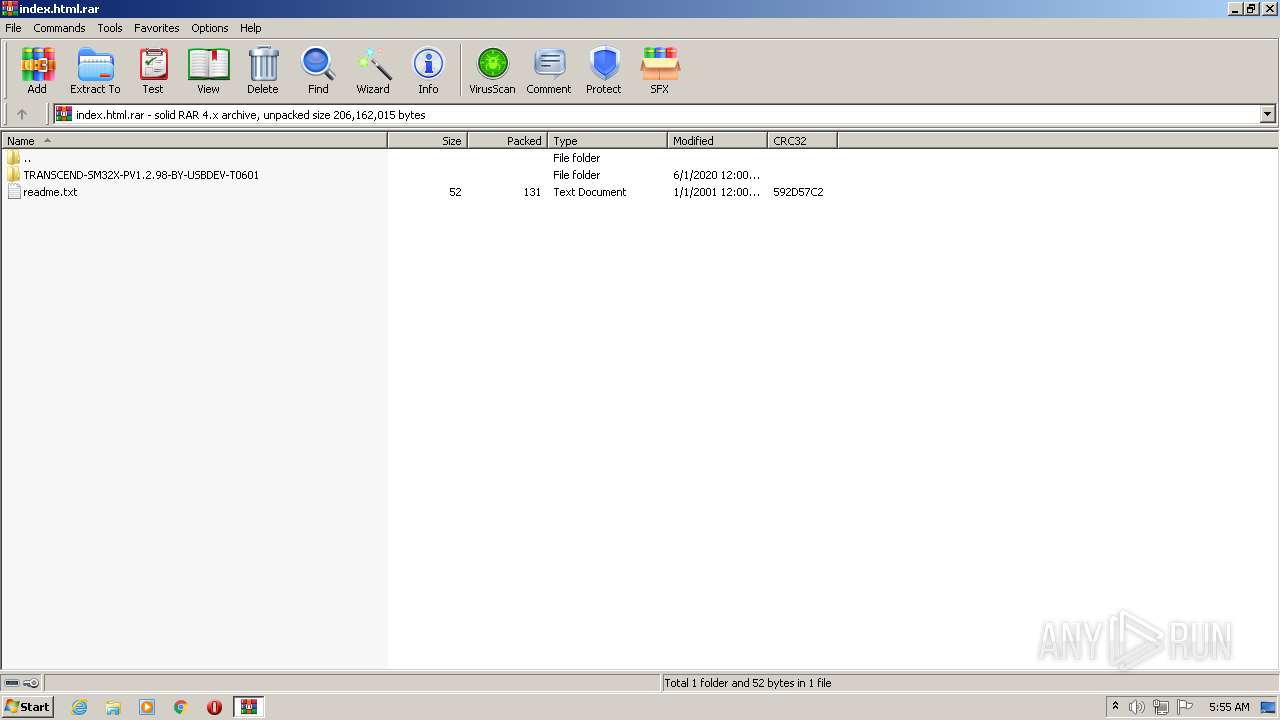Click the volume speaker tray icon

click(1137, 707)
